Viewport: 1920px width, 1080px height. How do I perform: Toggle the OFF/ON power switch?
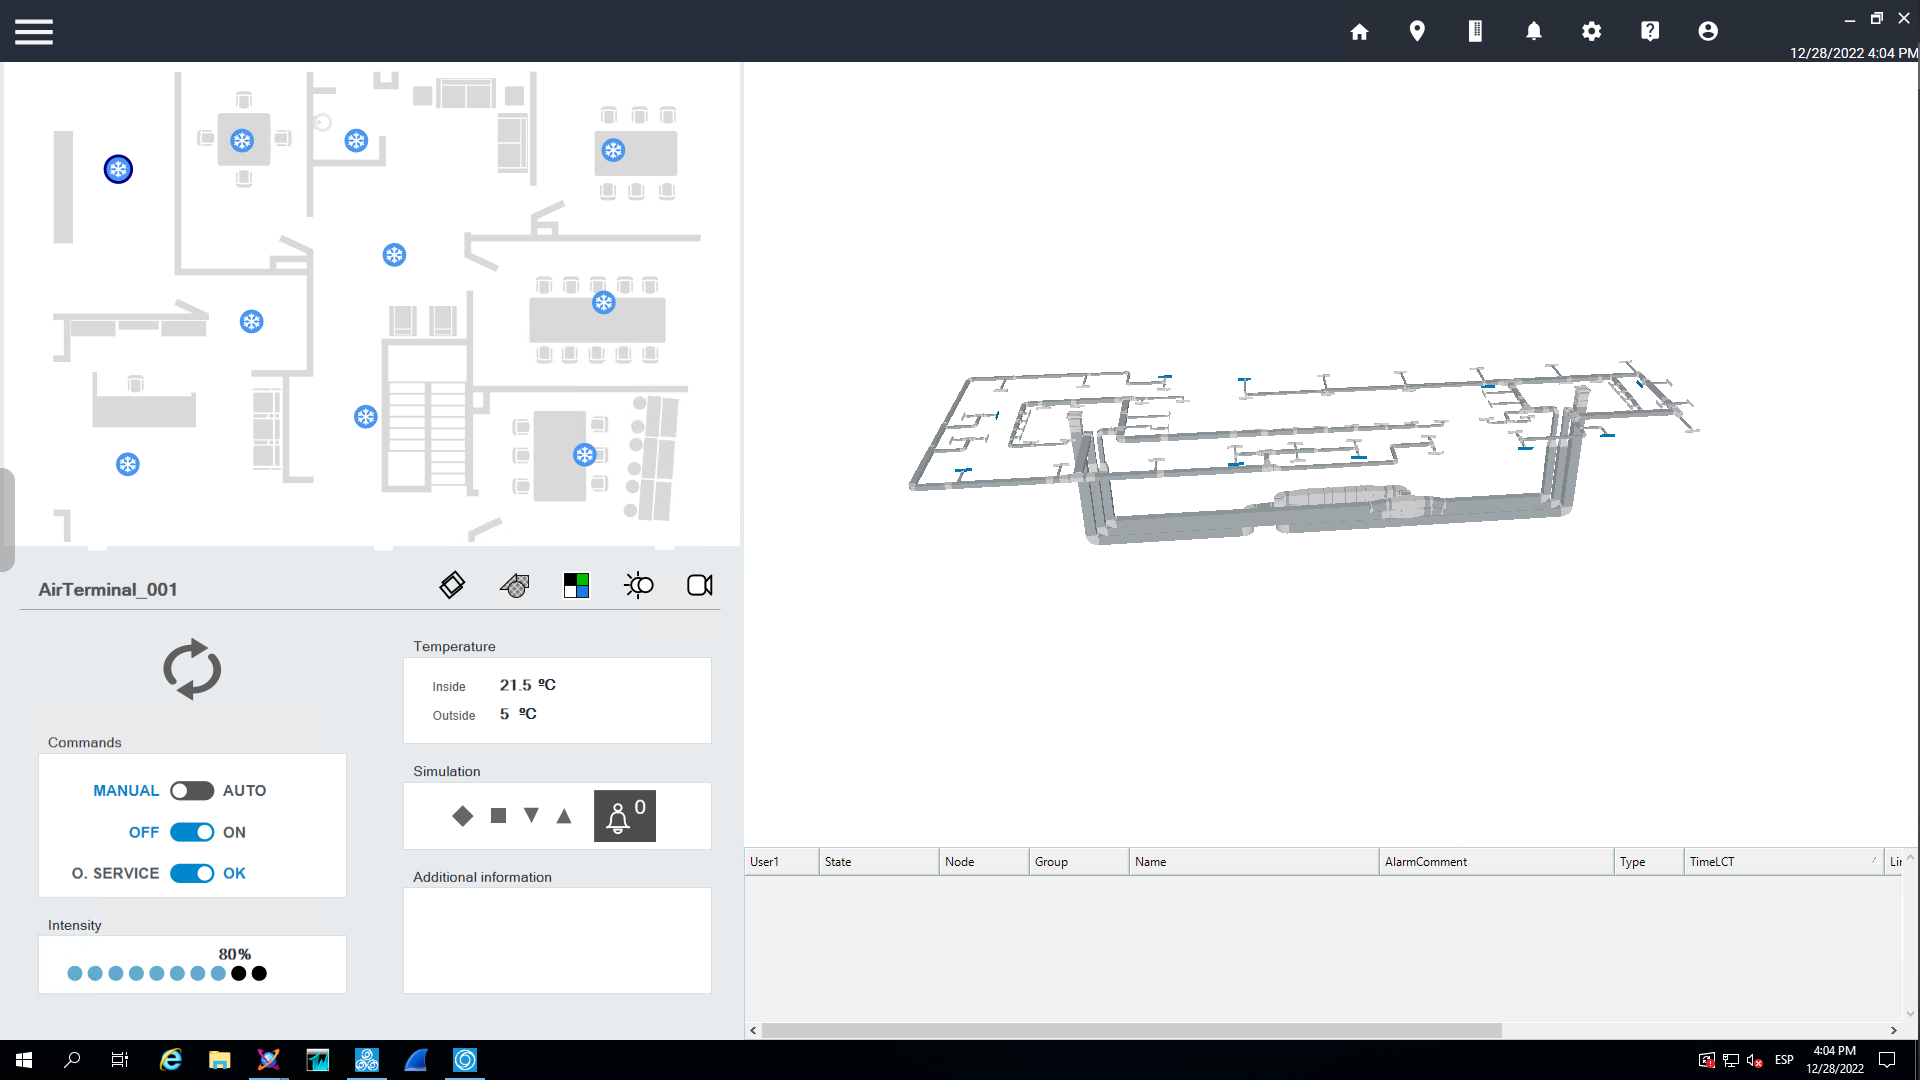coord(191,833)
